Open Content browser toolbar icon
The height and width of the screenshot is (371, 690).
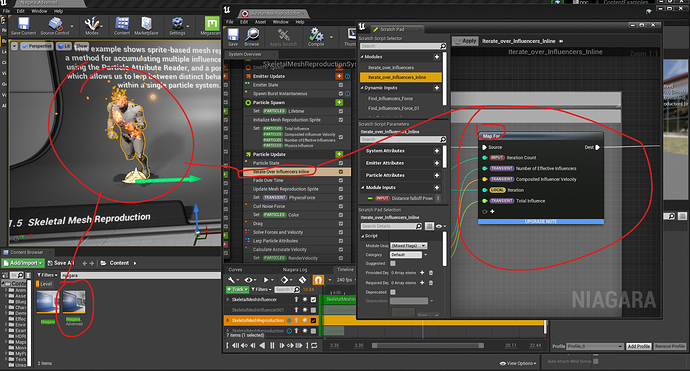pos(122,26)
